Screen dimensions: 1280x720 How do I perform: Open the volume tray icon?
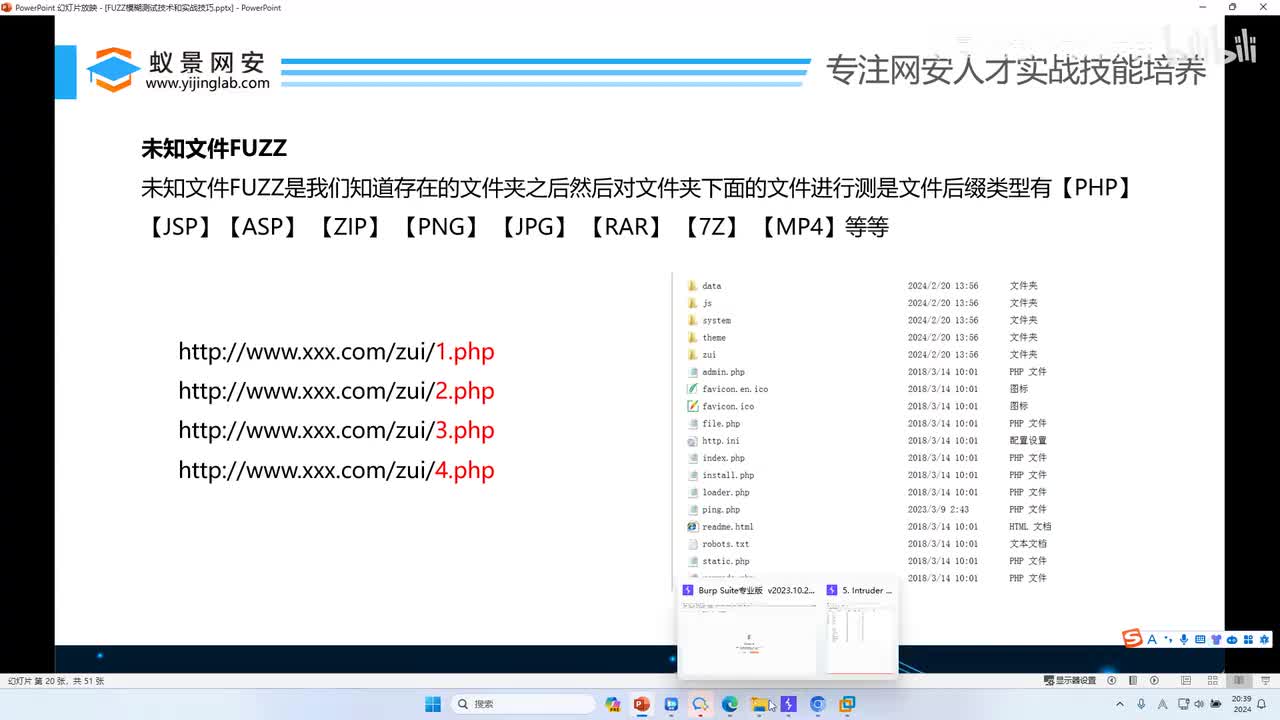coord(1198,704)
